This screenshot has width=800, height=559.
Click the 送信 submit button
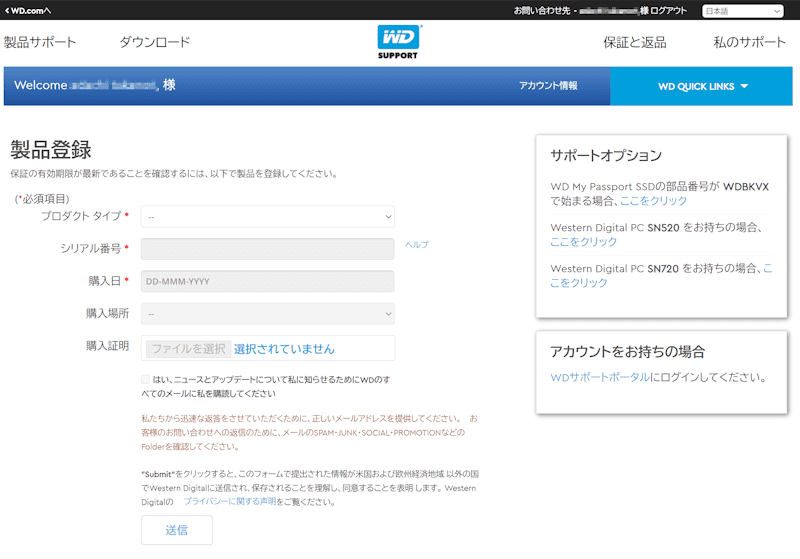pyautogui.click(x=177, y=530)
